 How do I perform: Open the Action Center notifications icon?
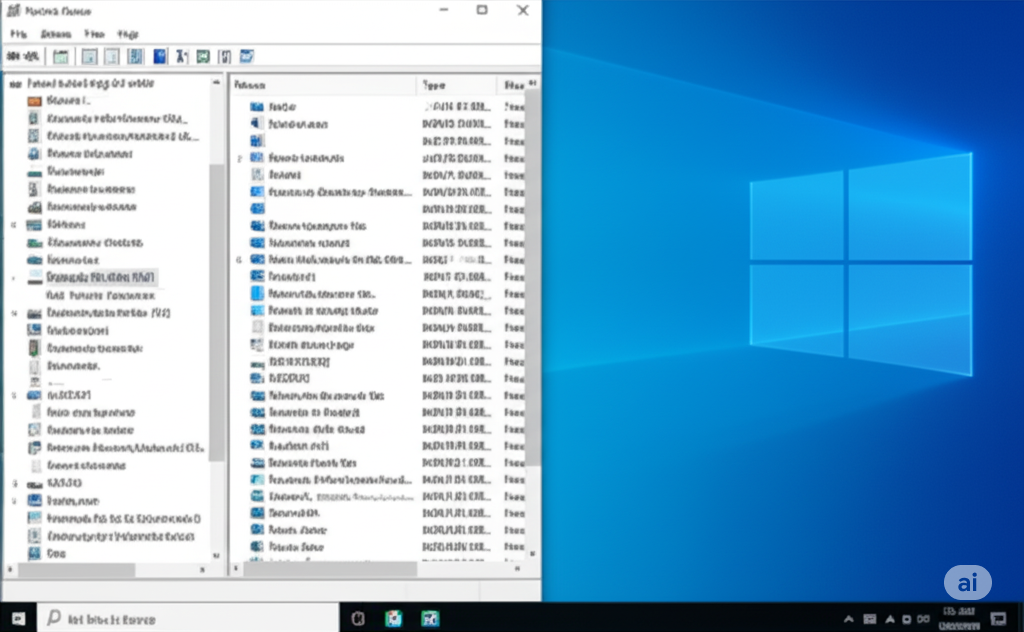tap(998, 619)
